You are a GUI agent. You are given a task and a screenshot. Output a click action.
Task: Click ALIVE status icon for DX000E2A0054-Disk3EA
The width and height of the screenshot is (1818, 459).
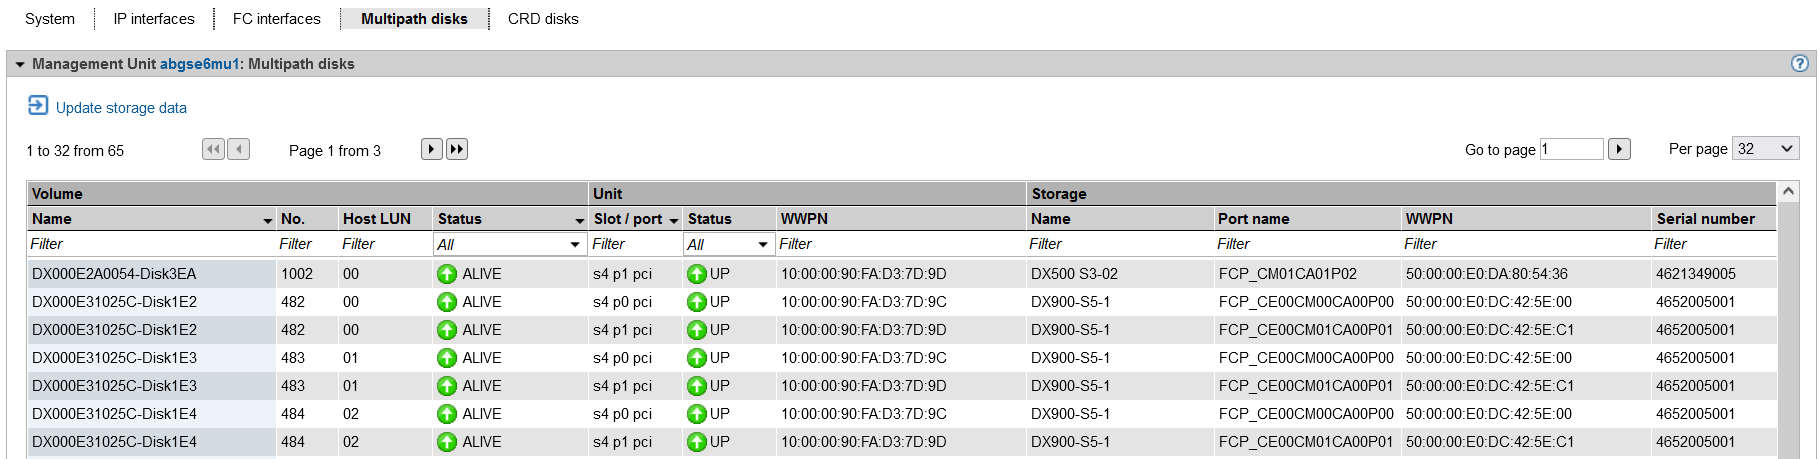(x=447, y=274)
